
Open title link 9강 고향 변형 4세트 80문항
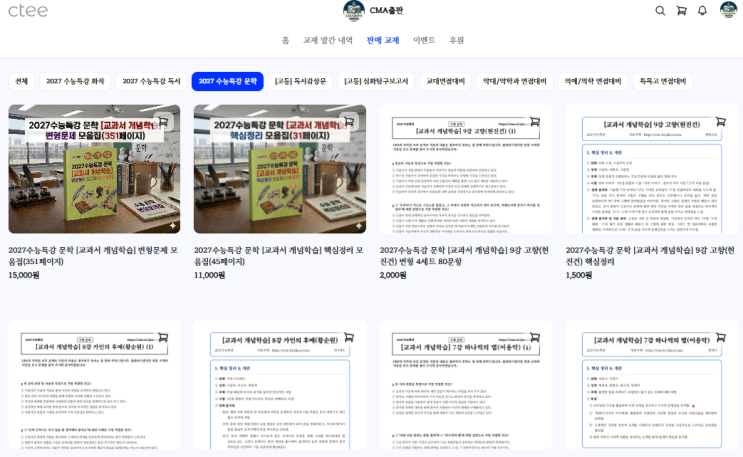tap(464, 256)
